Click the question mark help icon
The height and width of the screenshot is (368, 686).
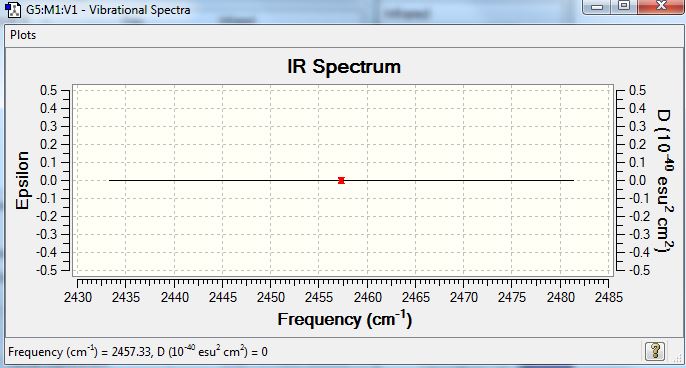coord(655,351)
